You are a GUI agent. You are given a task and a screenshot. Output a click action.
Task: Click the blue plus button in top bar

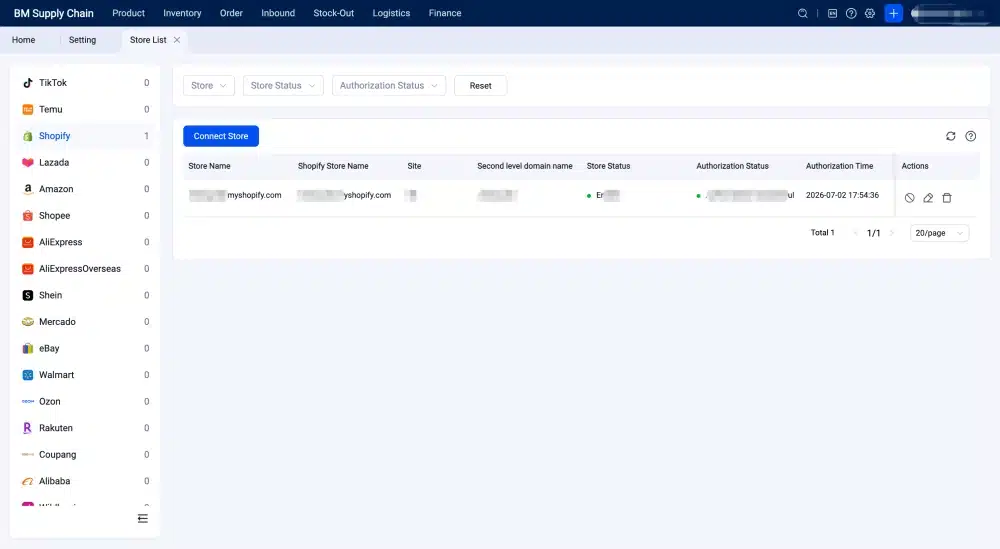point(893,13)
